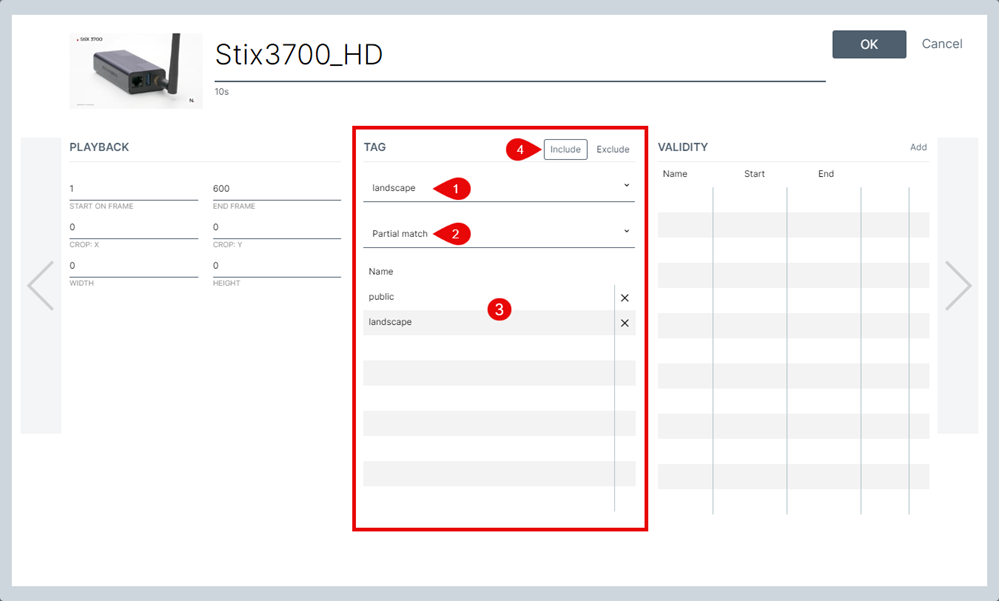Click the Name header in tag list
The image size is (999, 601).
tap(380, 272)
